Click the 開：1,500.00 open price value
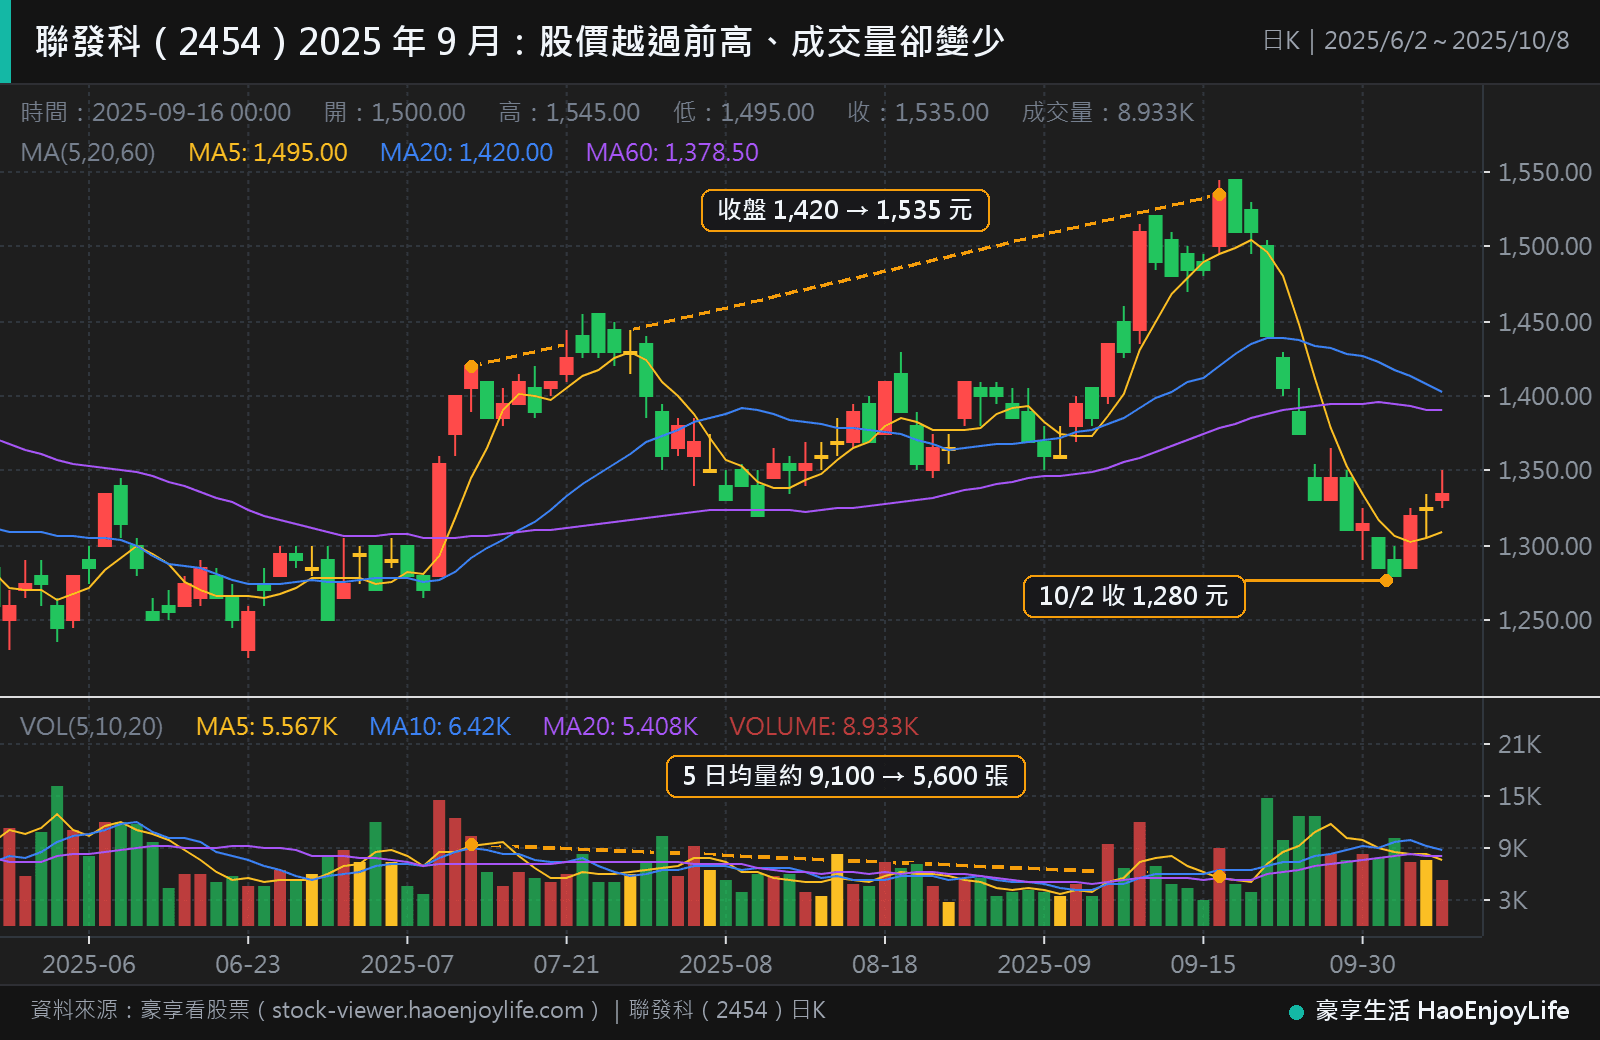The height and width of the screenshot is (1040, 1600). [395, 112]
